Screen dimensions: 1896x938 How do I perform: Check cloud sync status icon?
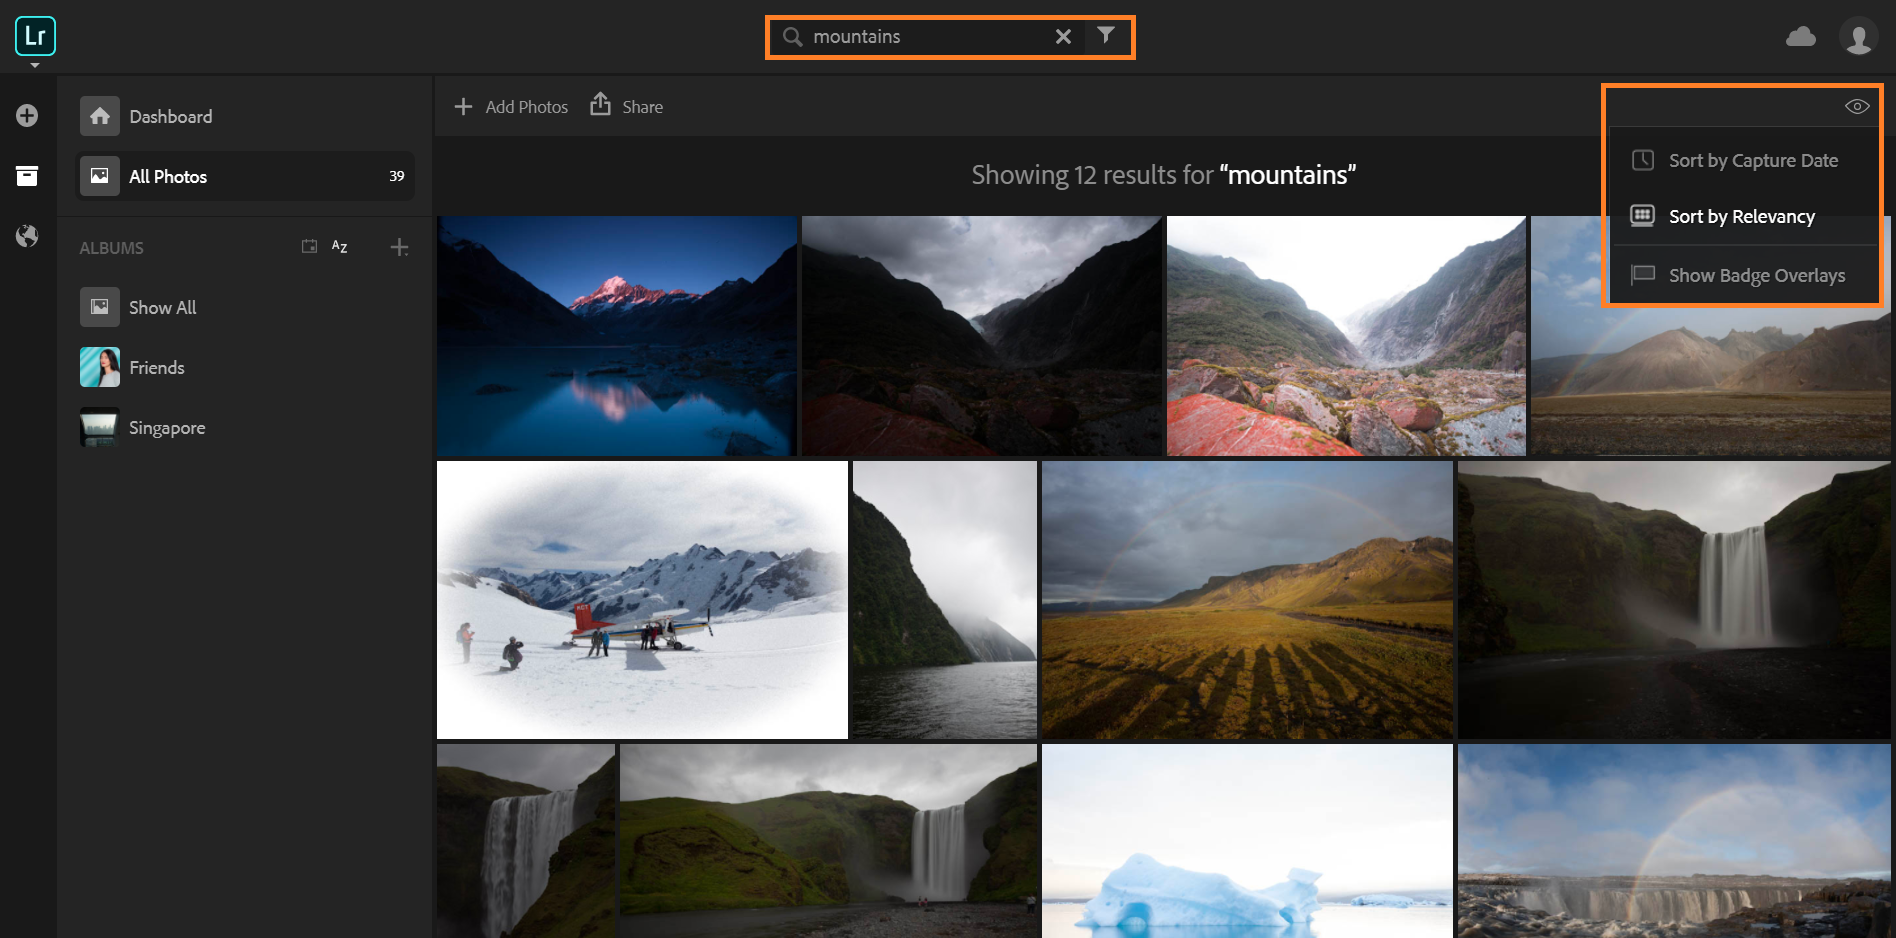[x=1801, y=36]
